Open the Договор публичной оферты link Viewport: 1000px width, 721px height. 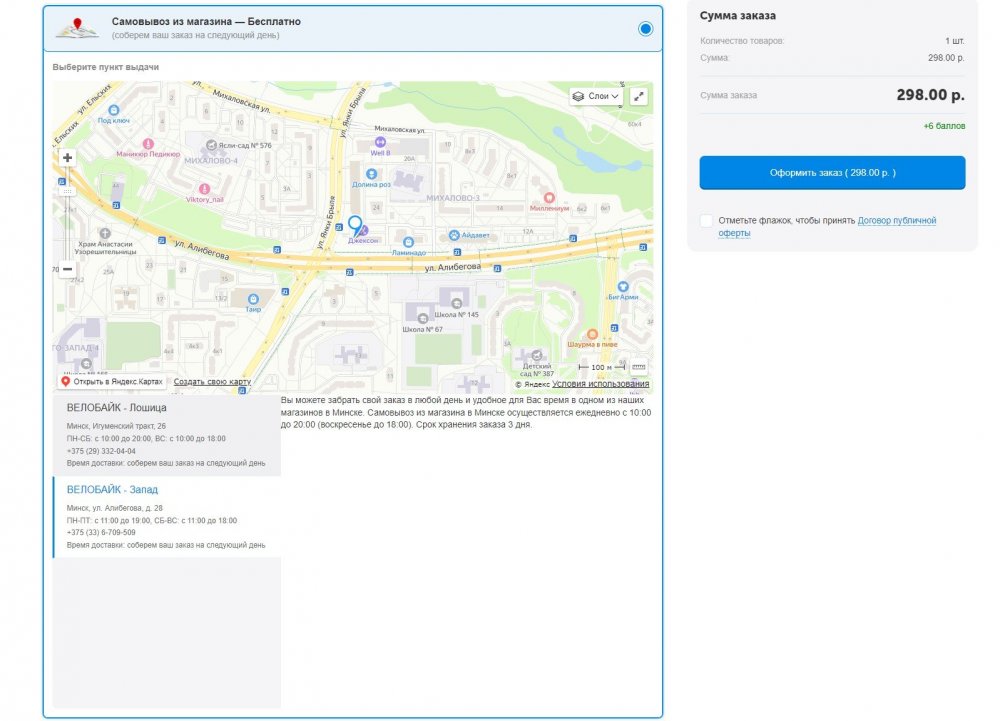click(x=896, y=220)
